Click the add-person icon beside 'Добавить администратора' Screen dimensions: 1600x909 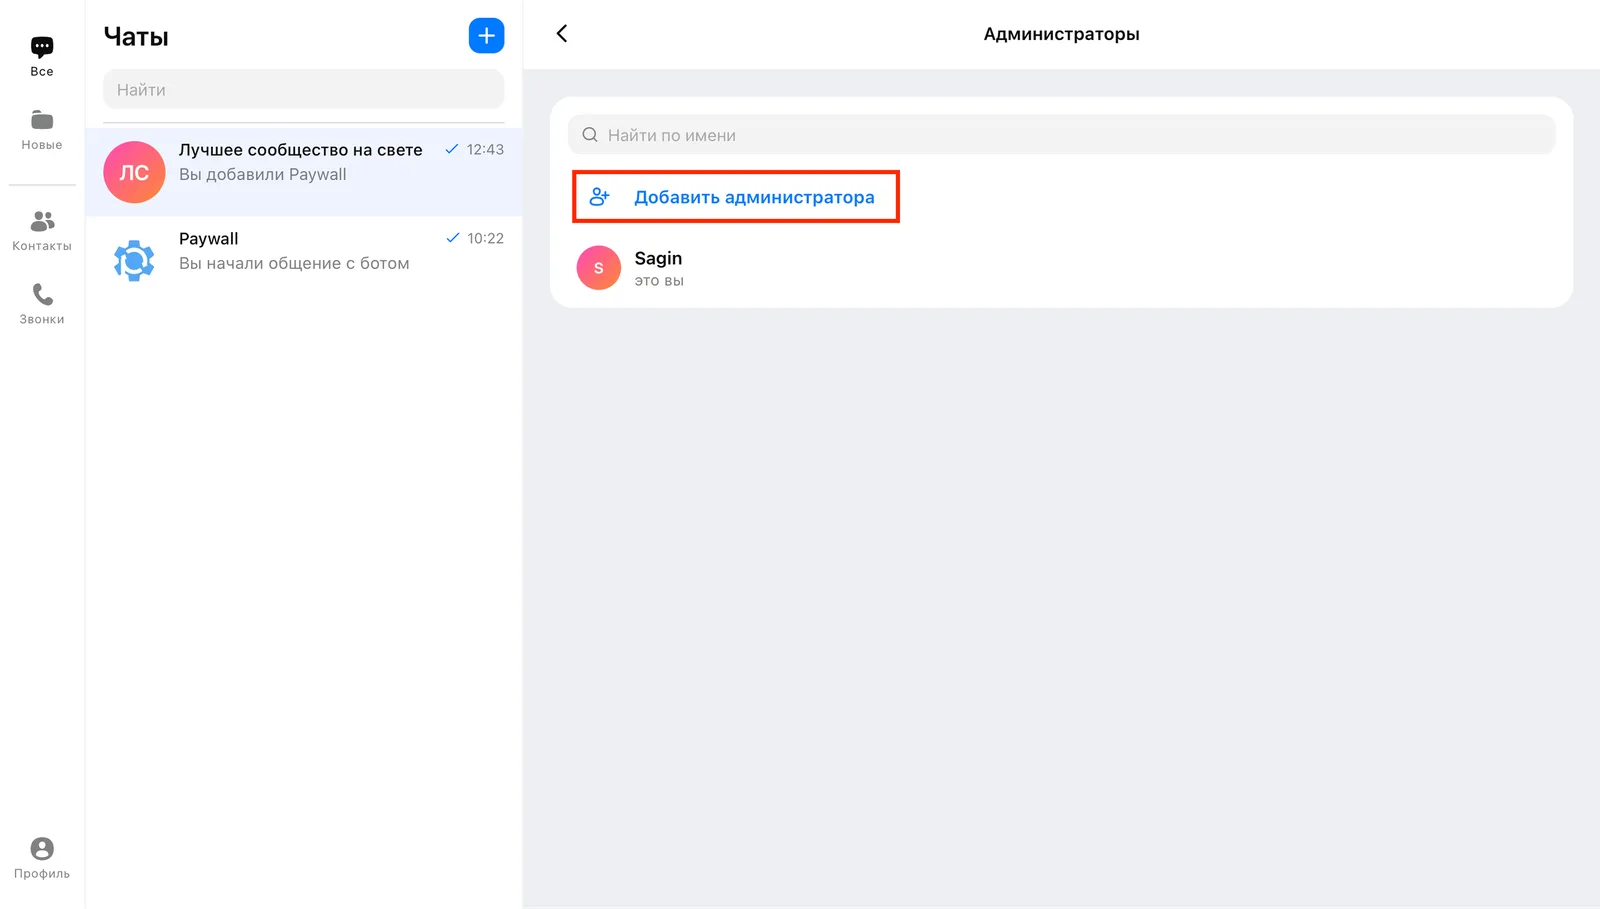[x=599, y=197]
